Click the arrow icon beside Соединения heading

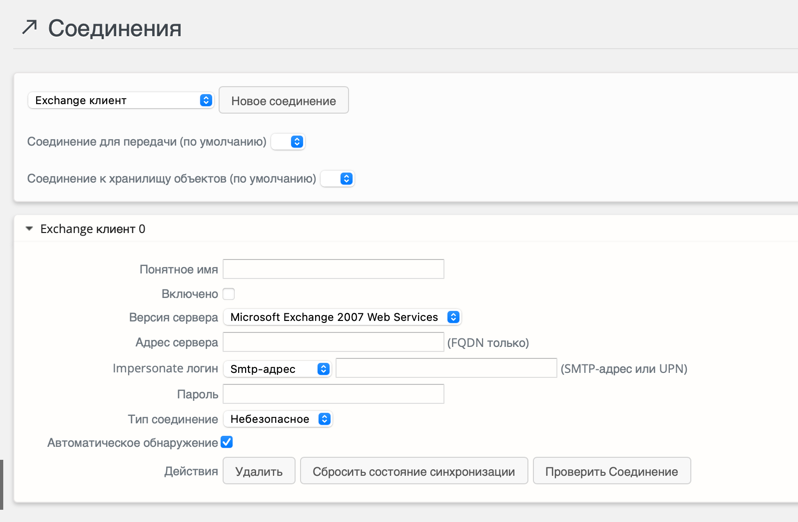[29, 27]
